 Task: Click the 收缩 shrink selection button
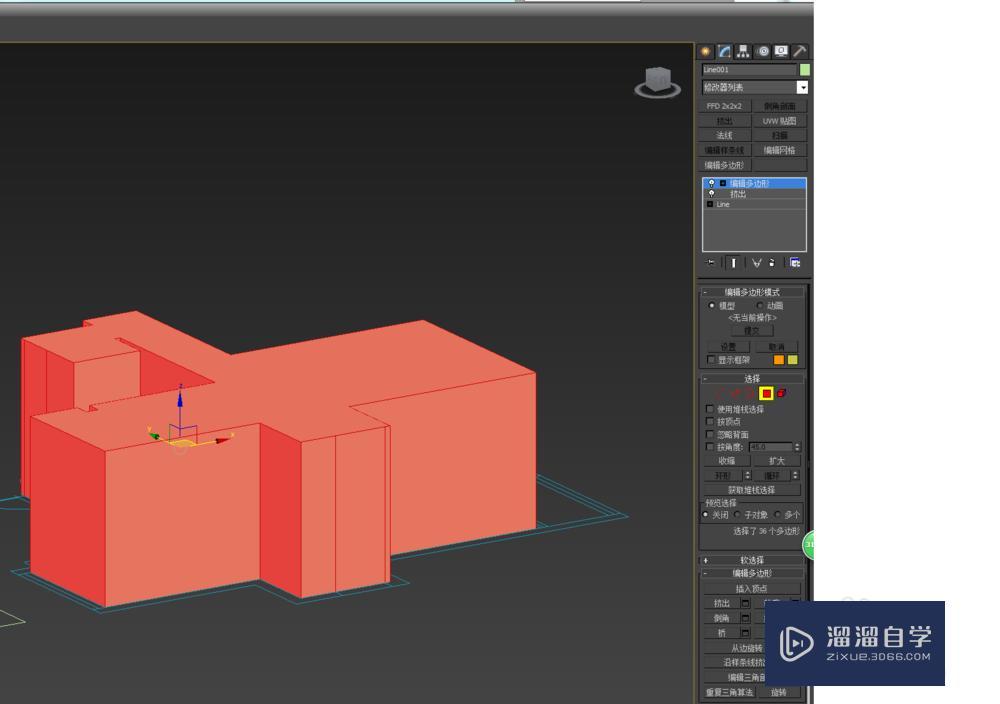[726, 460]
